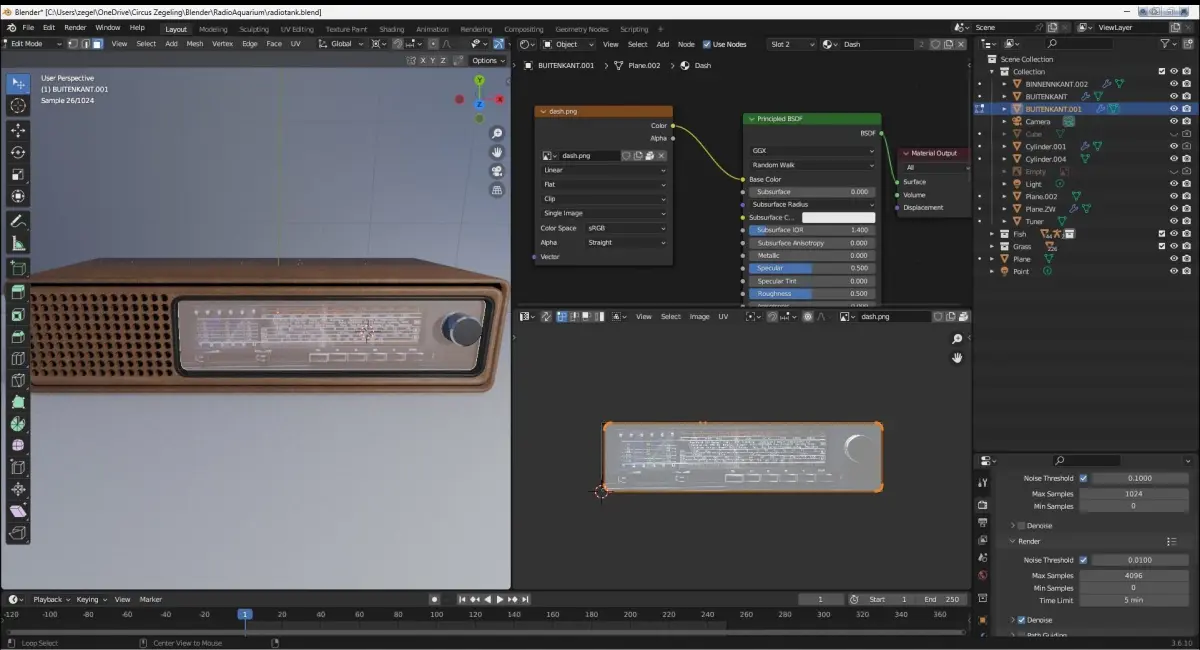The width and height of the screenshot is (1200, 650).
Task: Play the animation in timeline
Action: (499, 599)
